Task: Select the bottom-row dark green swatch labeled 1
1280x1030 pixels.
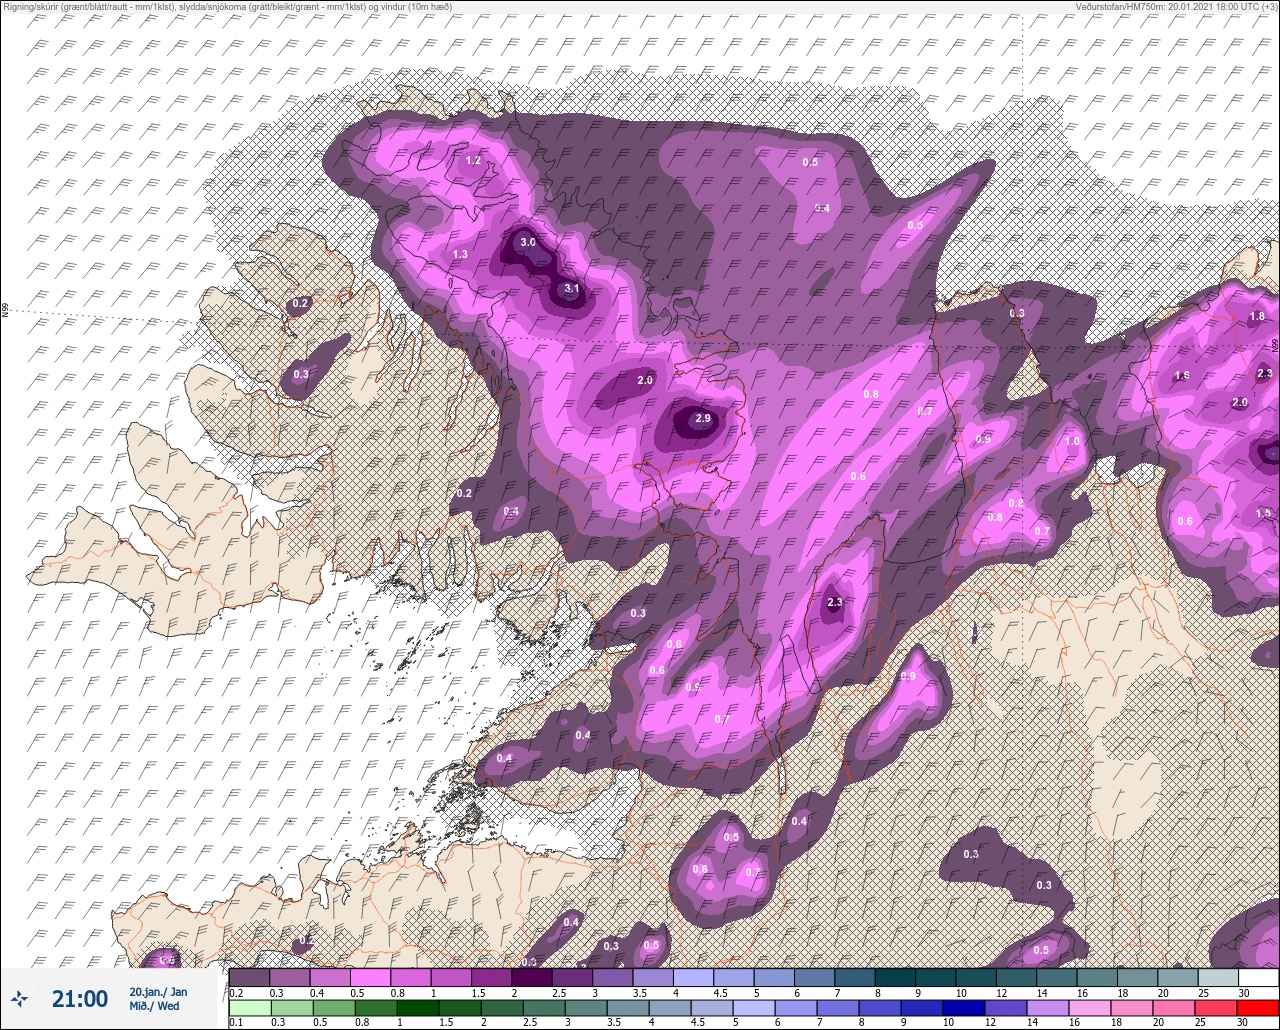Action: [x=417, y=1008]
